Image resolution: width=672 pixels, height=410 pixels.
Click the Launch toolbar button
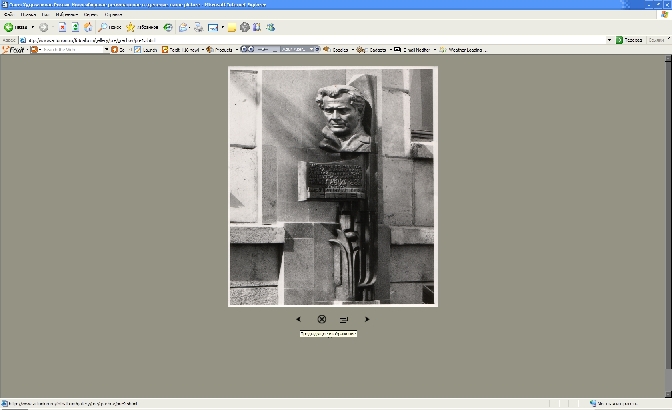tap(146, 50)
